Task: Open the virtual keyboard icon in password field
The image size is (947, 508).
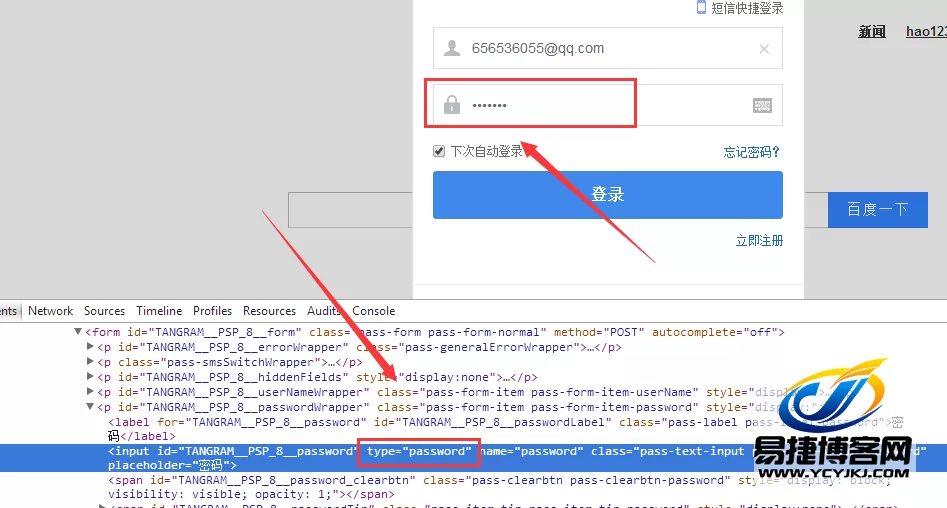Action: 762,106
